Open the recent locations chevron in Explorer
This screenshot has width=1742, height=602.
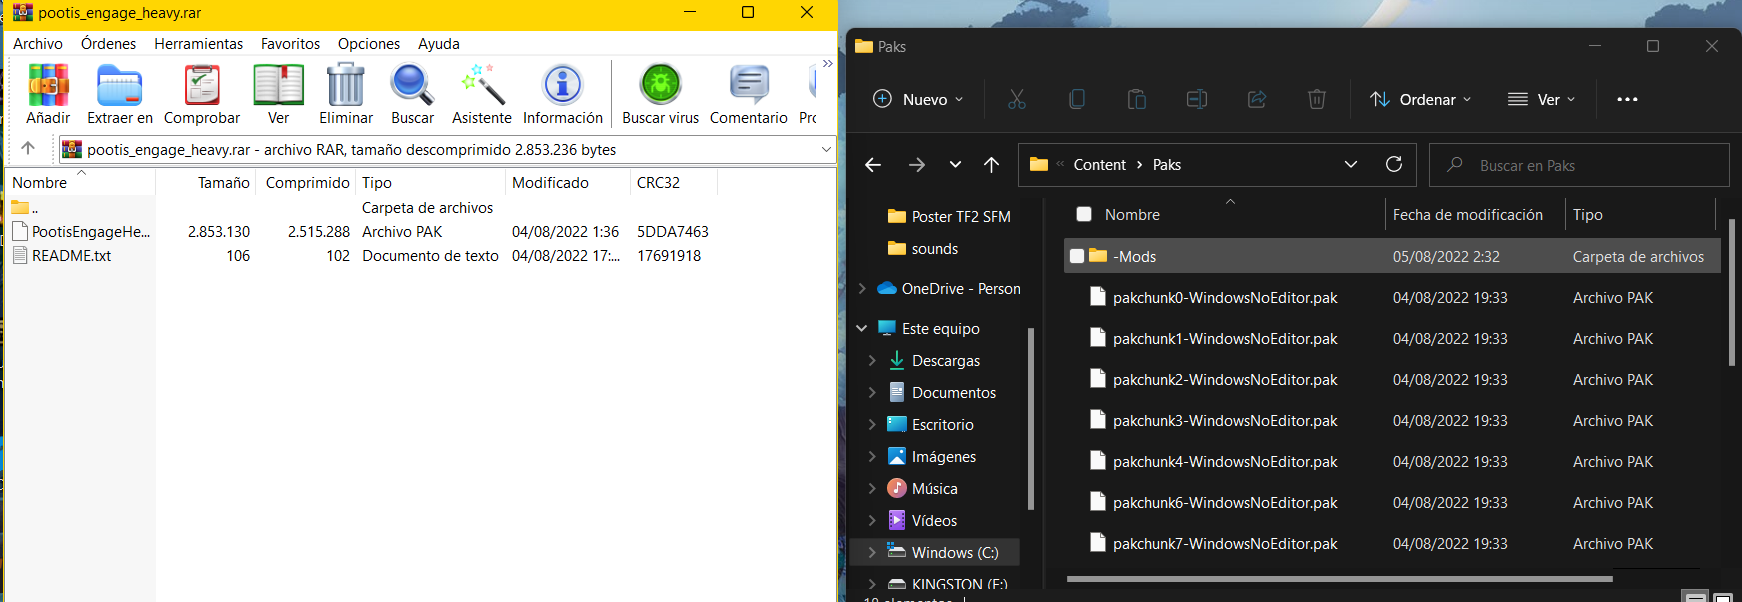pyautogui.click(x=955, y=165)
